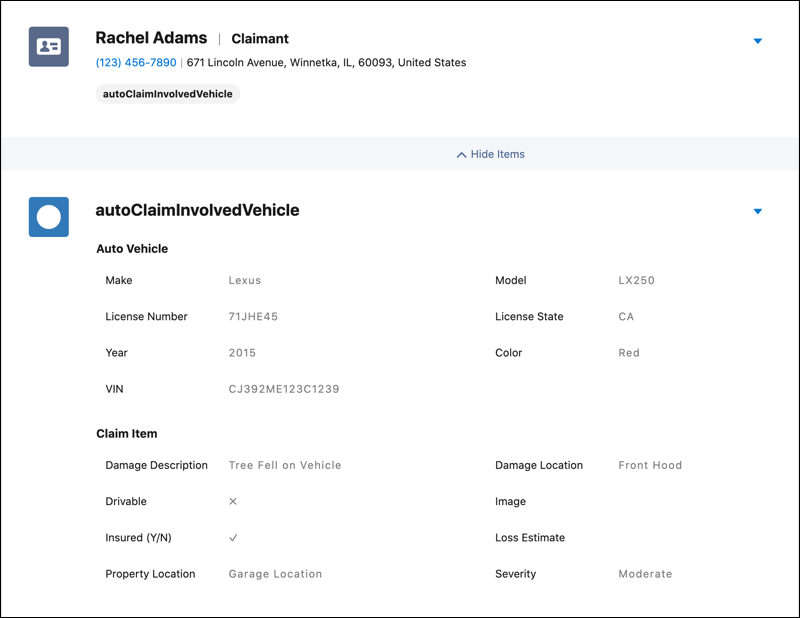Click the Damage Description Tree Fell on Vehicle

[x=285, y=465]
